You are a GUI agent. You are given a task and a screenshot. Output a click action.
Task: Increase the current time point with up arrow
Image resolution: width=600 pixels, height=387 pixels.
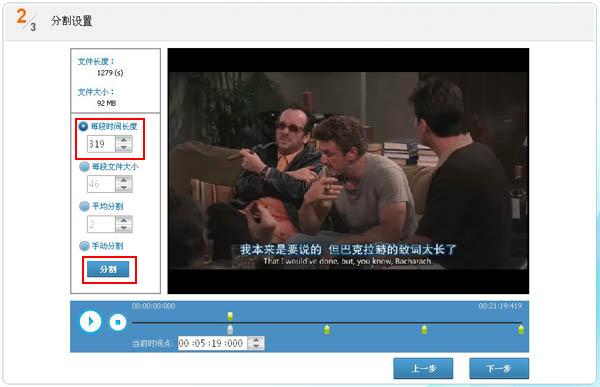point(256,340)
